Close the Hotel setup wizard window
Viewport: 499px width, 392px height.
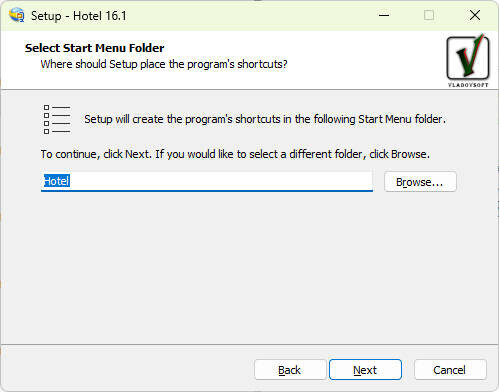pos(475,15)
